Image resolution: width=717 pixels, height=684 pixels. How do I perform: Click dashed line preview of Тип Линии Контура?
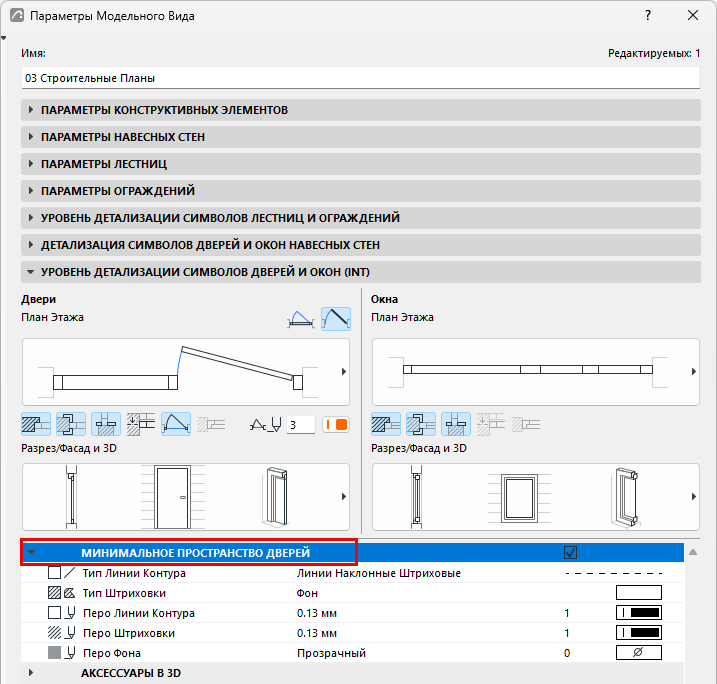click(x=614, y=573)
